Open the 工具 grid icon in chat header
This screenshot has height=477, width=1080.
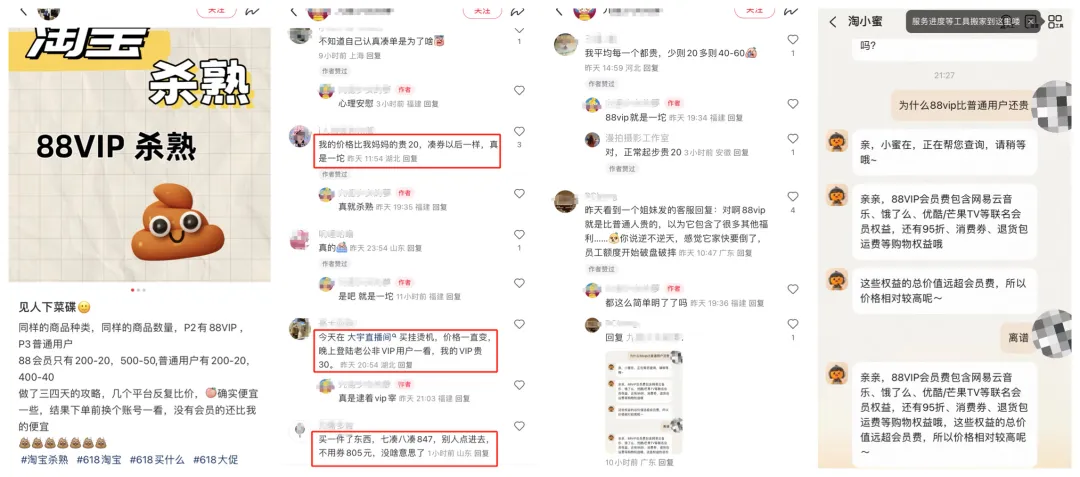[x=1055, y=21]
